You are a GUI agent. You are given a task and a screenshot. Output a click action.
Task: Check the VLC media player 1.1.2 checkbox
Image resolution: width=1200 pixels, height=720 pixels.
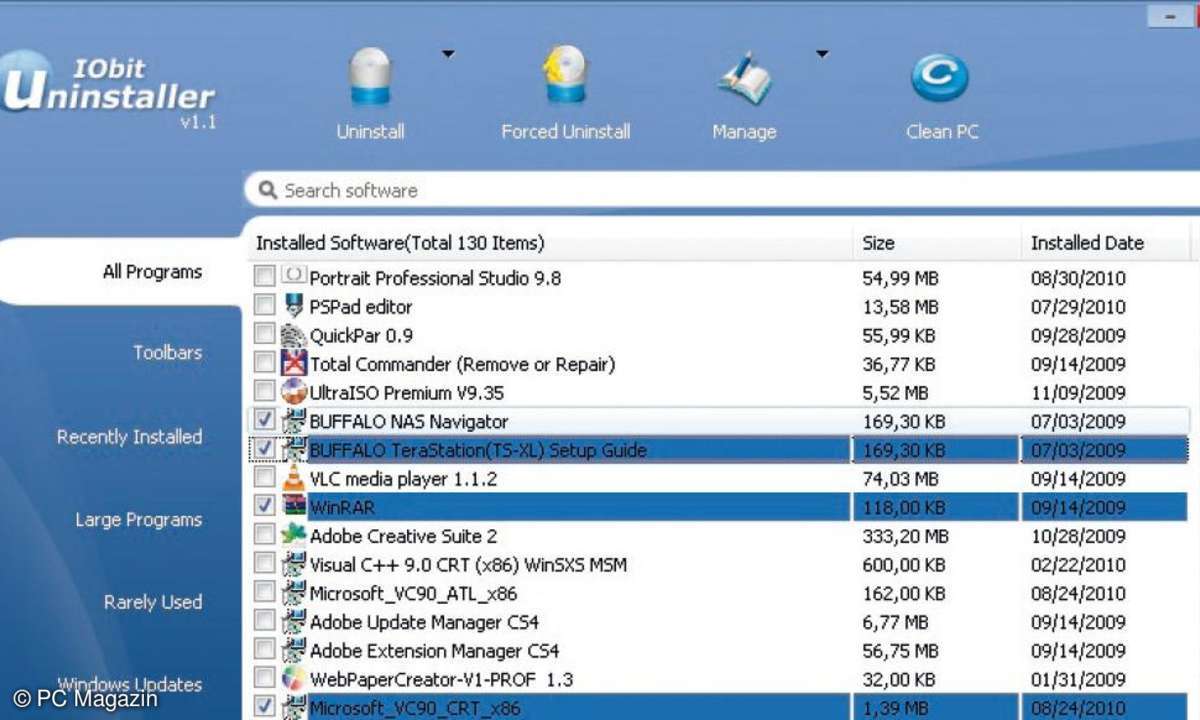pyautogui.click(x=264, y=477)
